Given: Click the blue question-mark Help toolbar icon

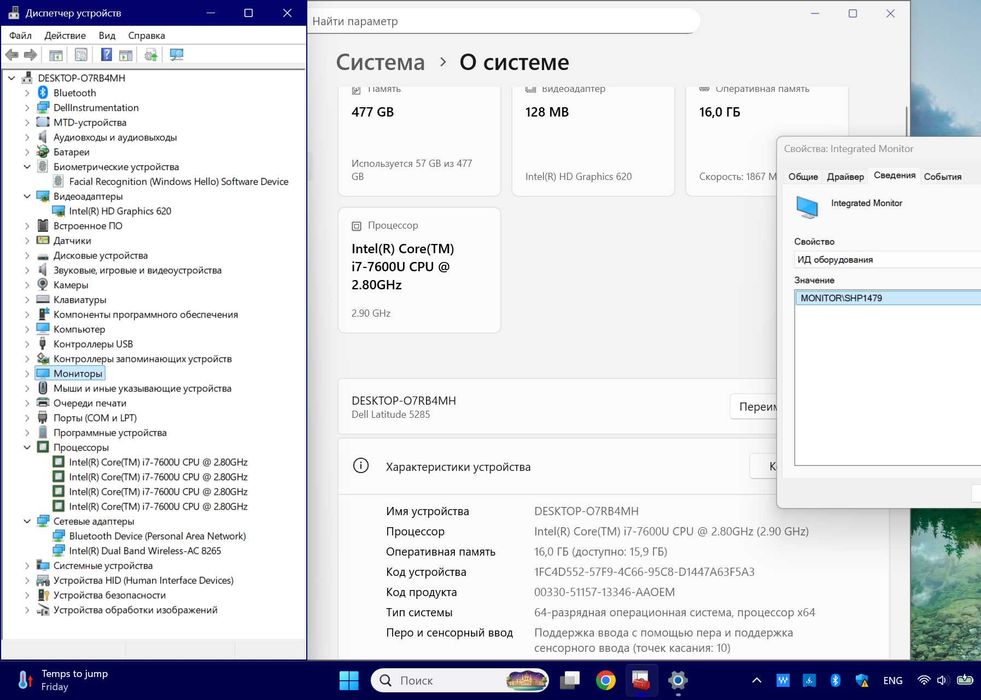Looking at the screenshot, I should [x=106, y=55].
